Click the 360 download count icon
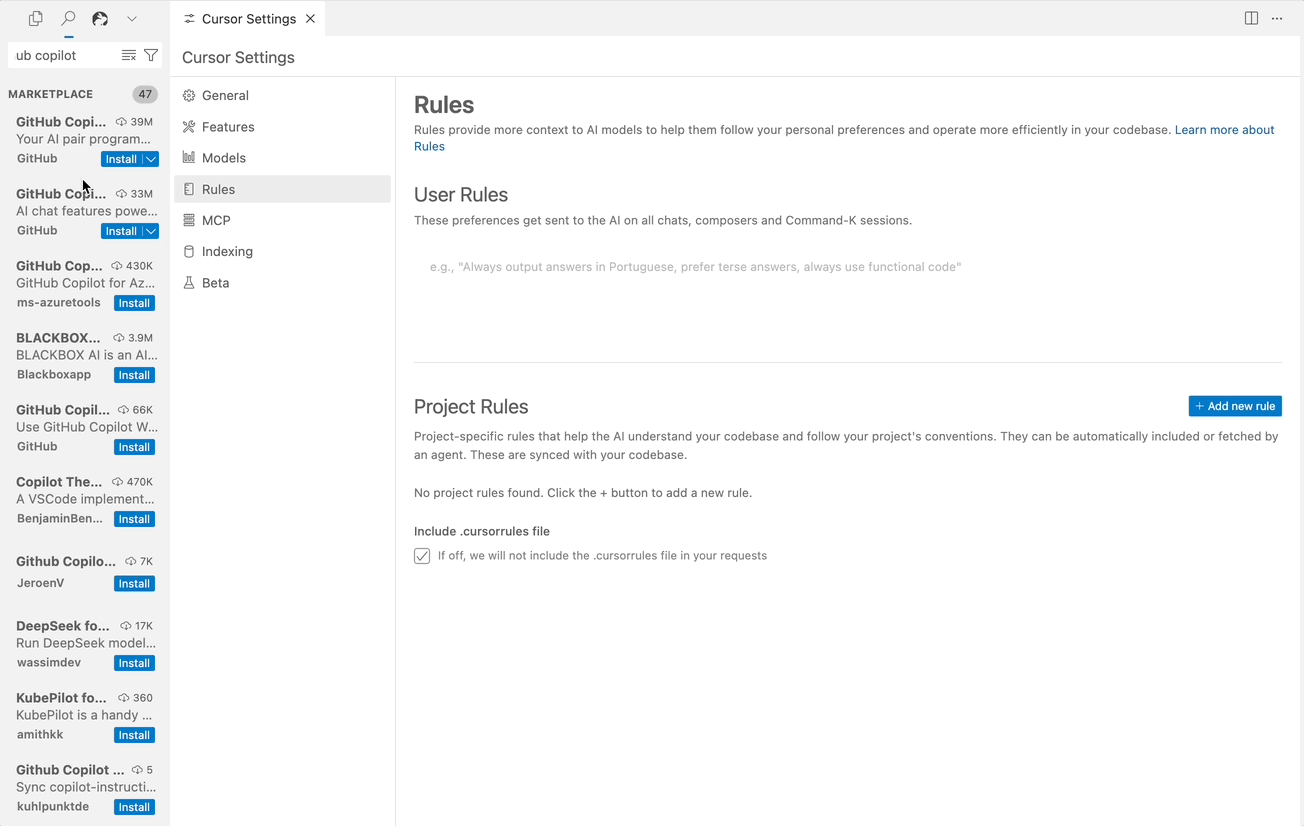1304x826 pixels. 123,698
